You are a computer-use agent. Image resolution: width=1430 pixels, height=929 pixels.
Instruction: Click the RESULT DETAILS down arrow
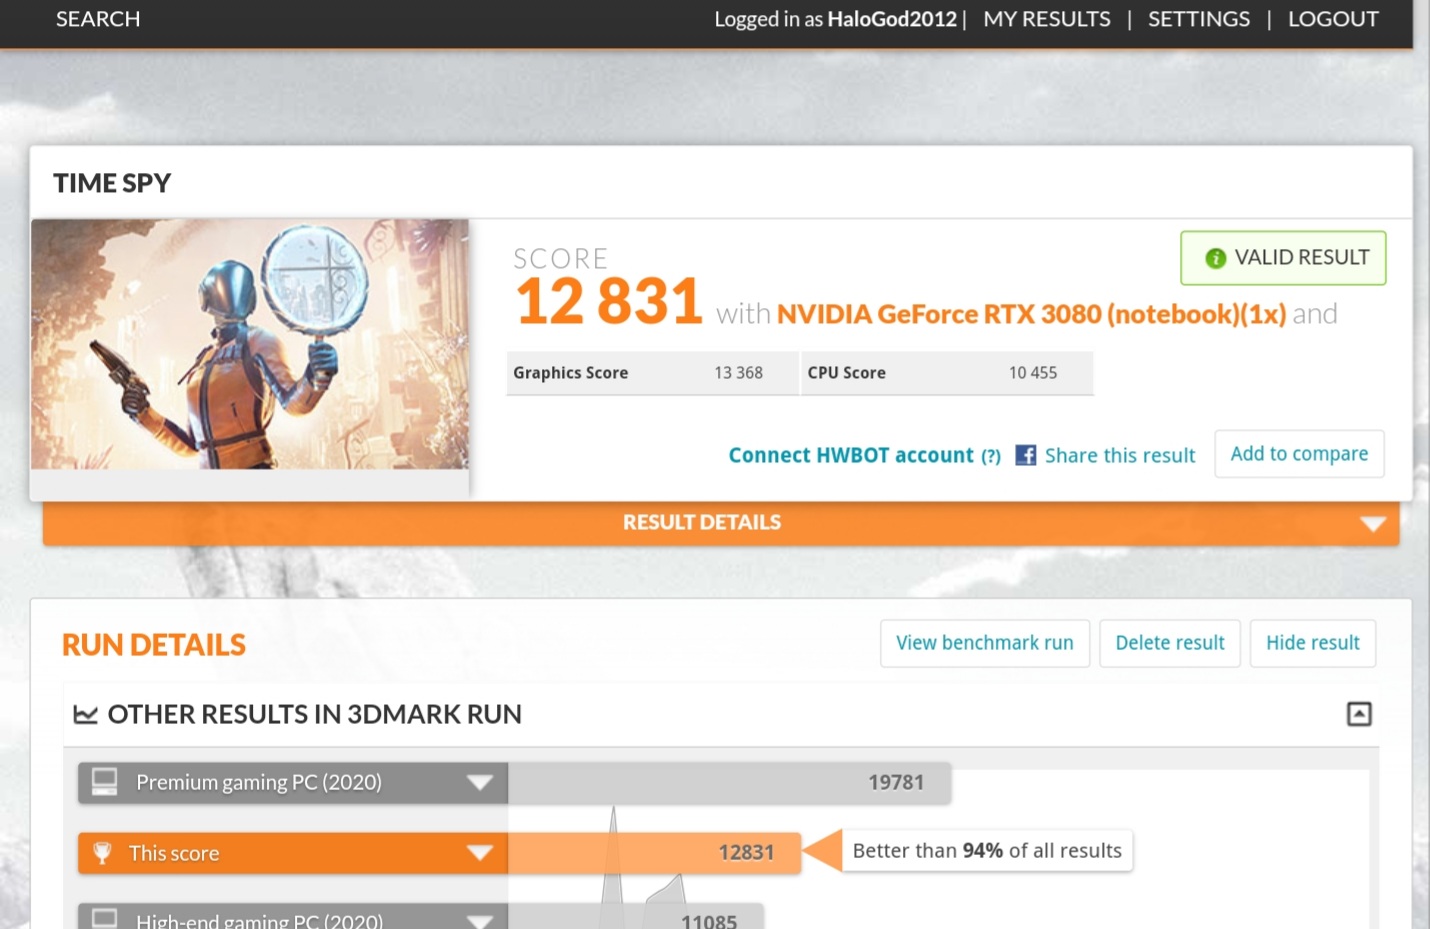coord(1373,524)
